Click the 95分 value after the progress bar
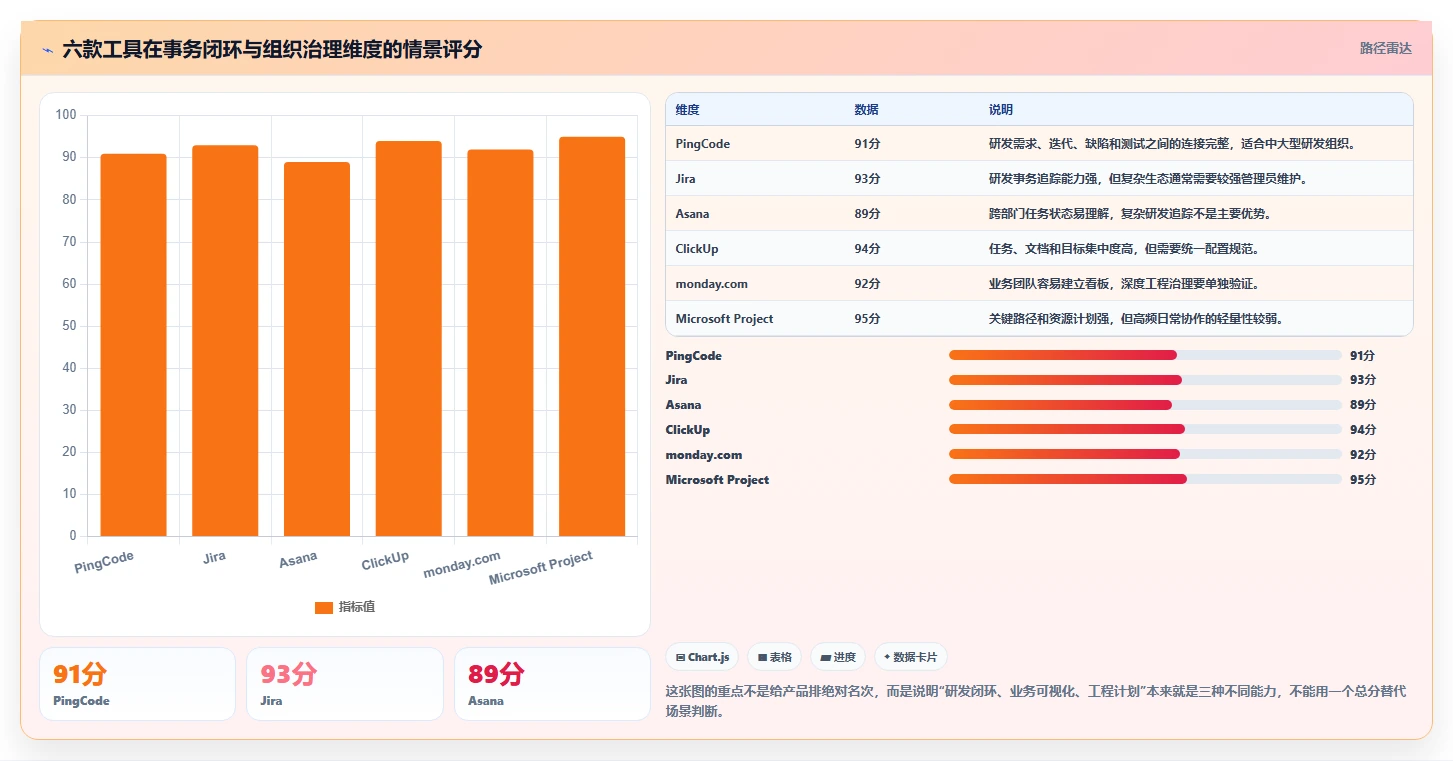 1363,480
